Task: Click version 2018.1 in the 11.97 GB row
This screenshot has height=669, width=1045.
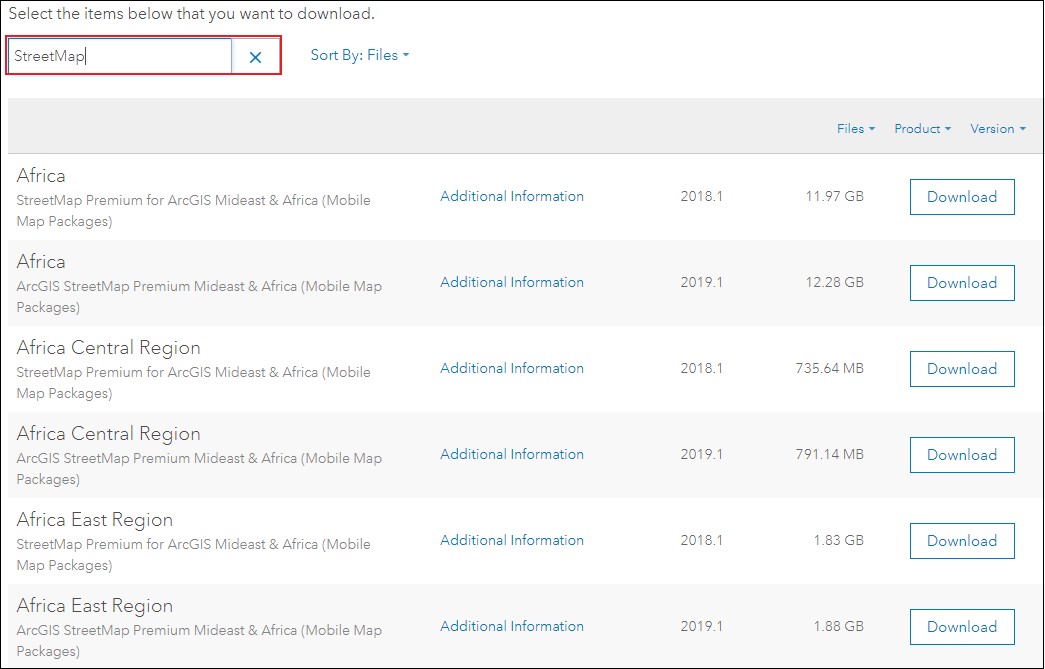Action: [702, 196]
